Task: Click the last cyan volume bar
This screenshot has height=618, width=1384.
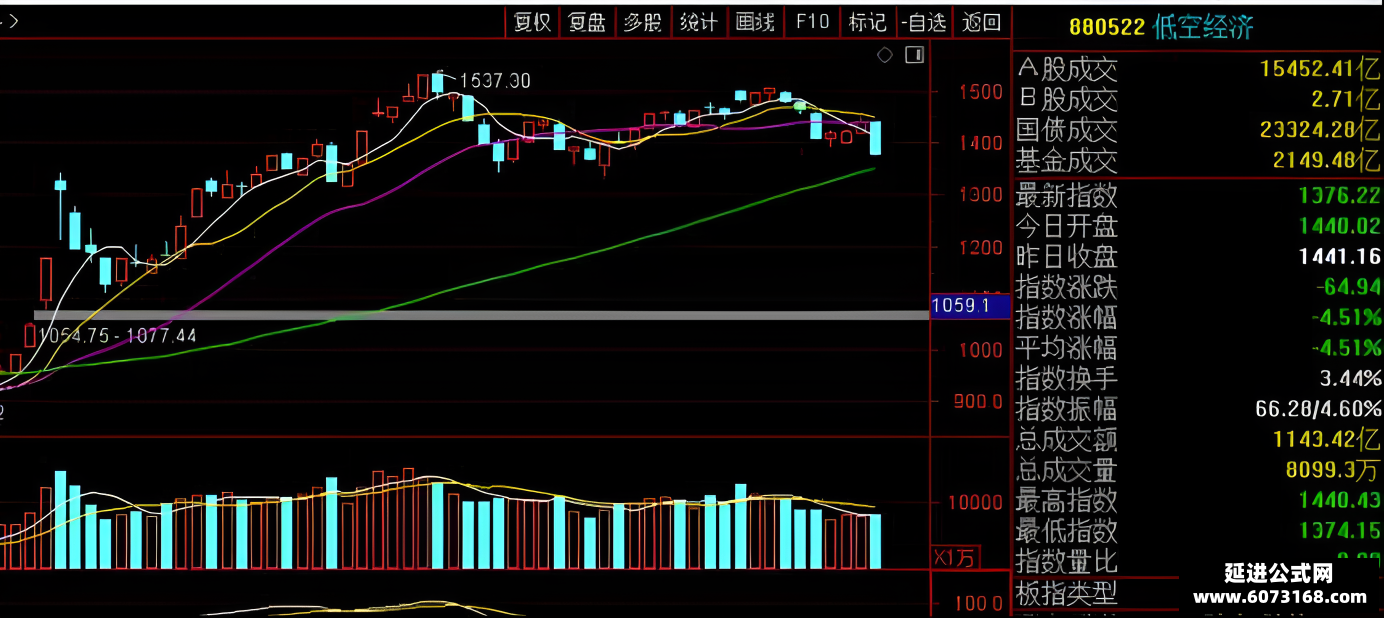Action: pos(875,541)
